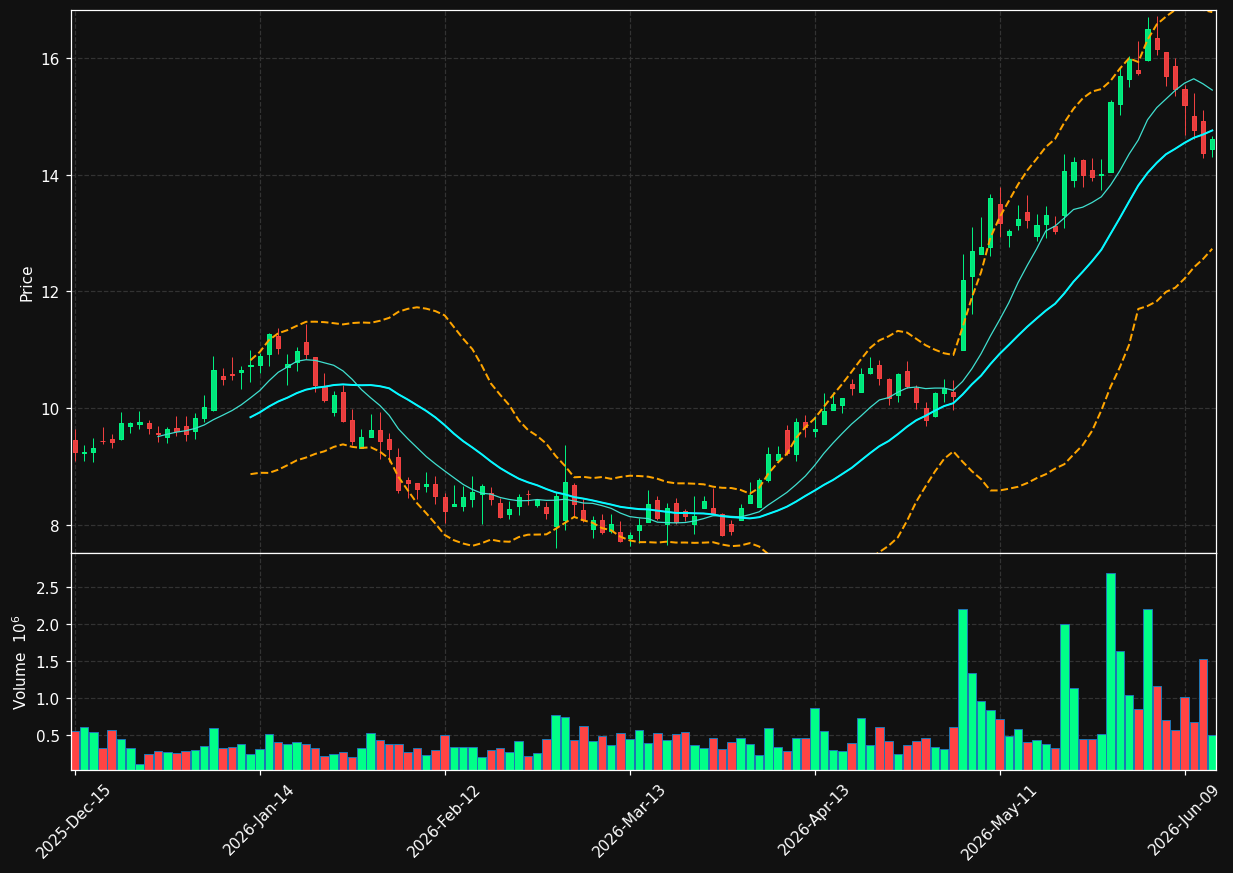Click the volume tick label 1.0
Viewport: 1233px width, 873px height.
click(50, 699)
